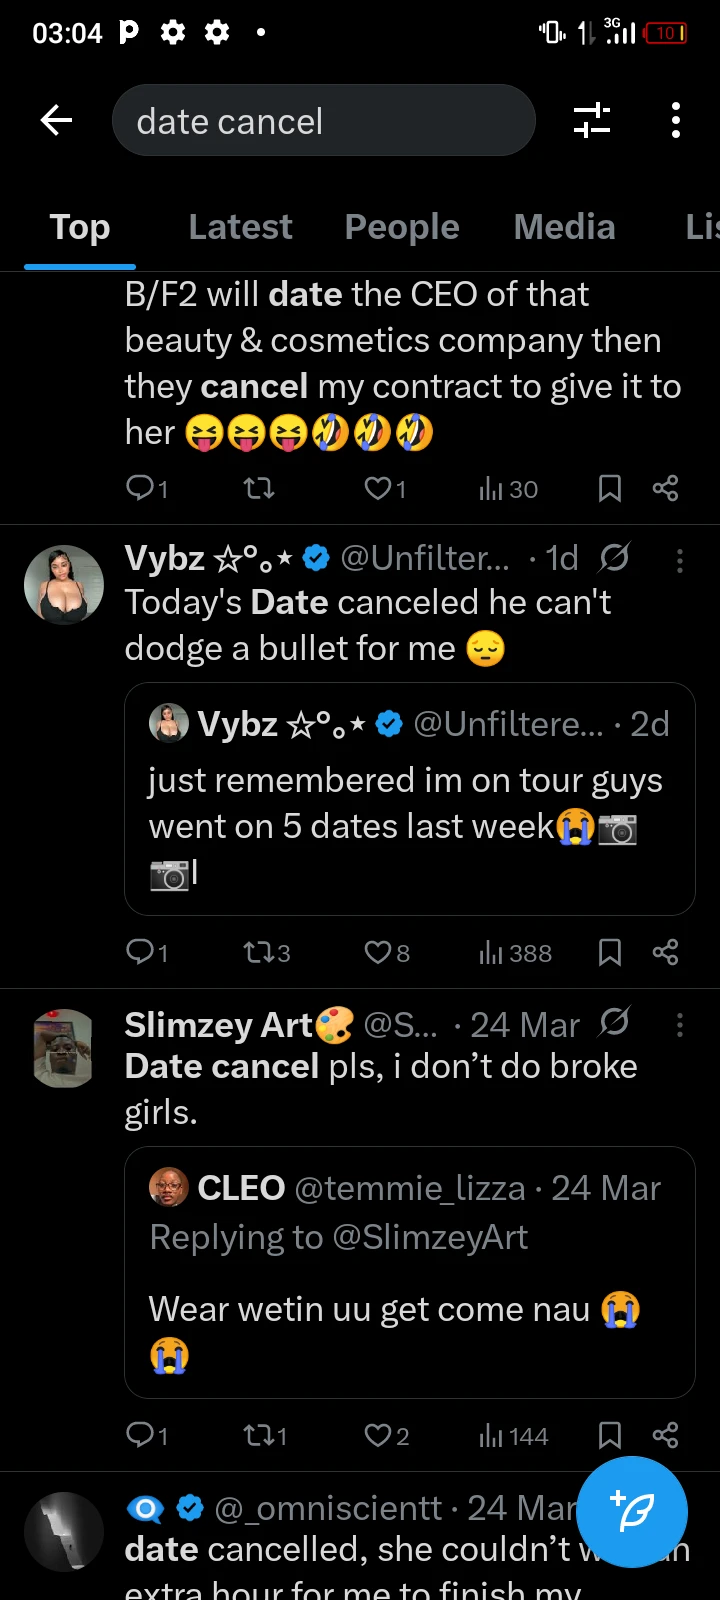The width and height of the screenshot is (720, 1600).
Task: Open search filters sliders icon
Action: (592, 120)
